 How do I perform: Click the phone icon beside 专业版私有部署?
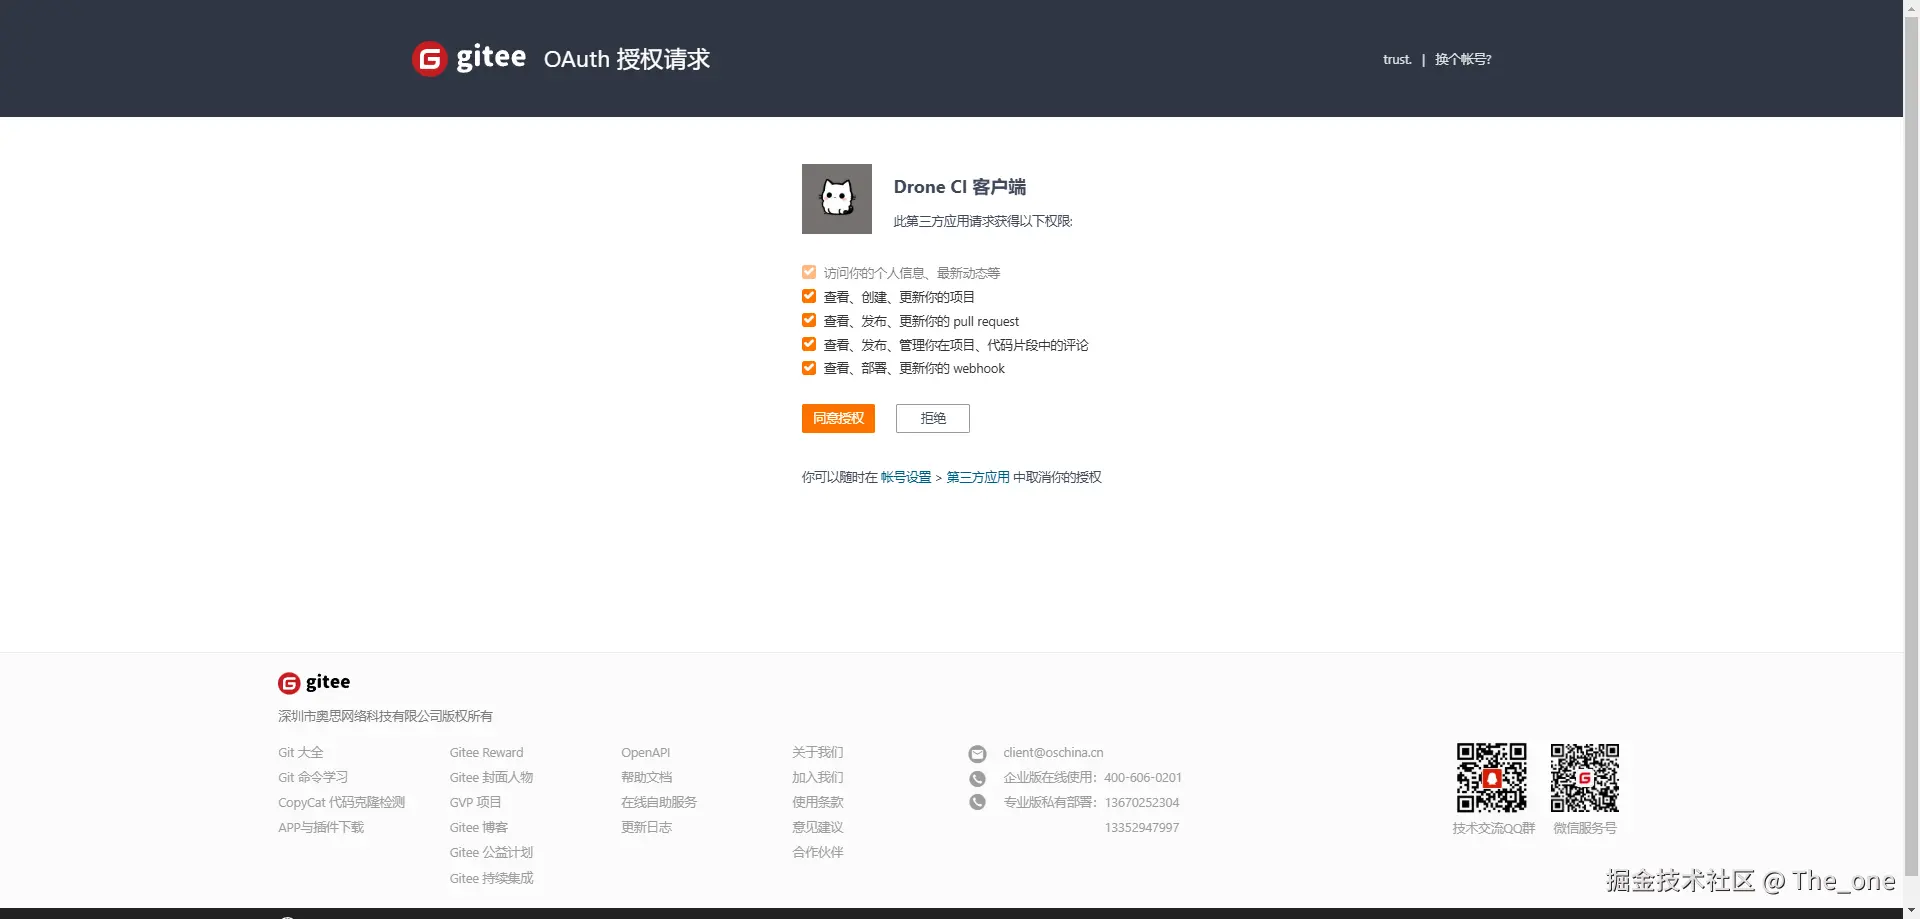(x=977, y=802)
